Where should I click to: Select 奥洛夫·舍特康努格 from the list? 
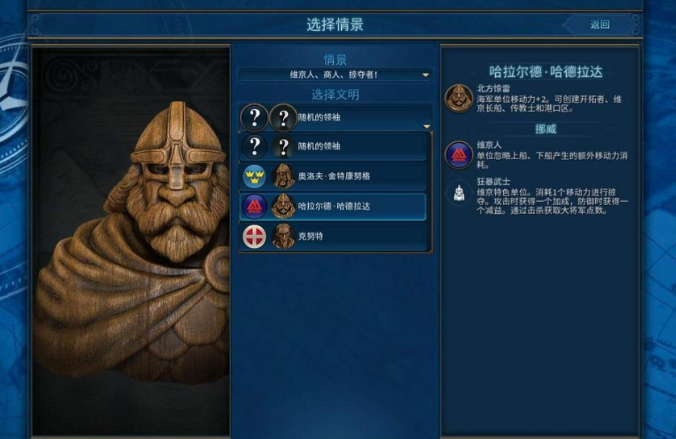click(x=333, y=176)
